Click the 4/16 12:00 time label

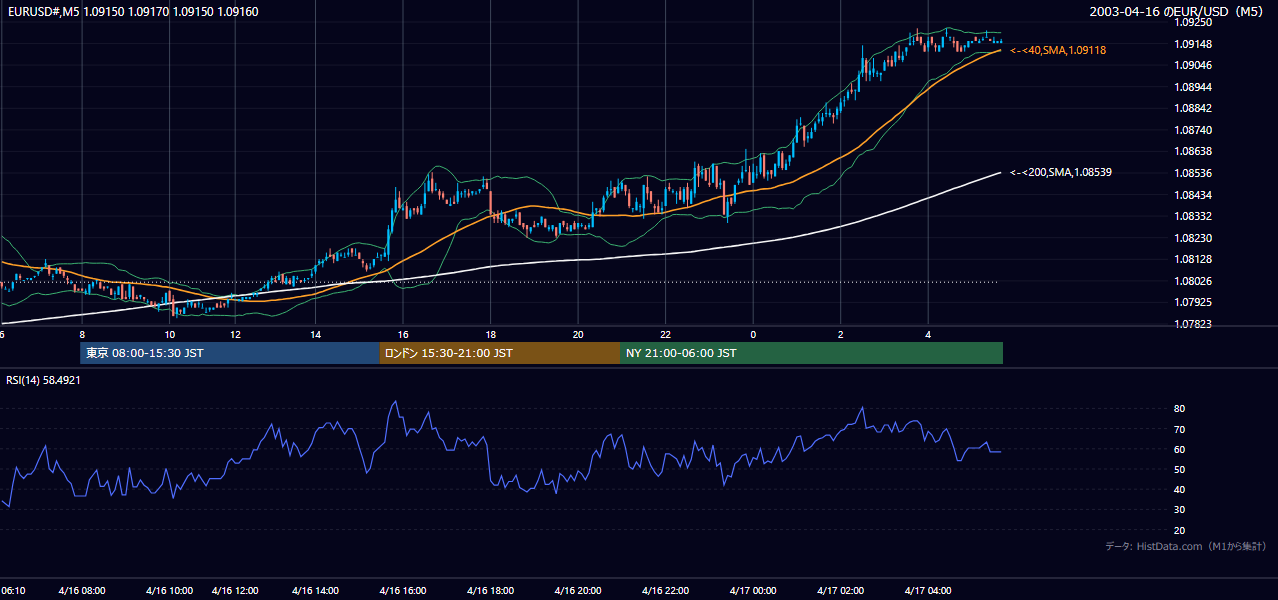click(x=234, y=590)
